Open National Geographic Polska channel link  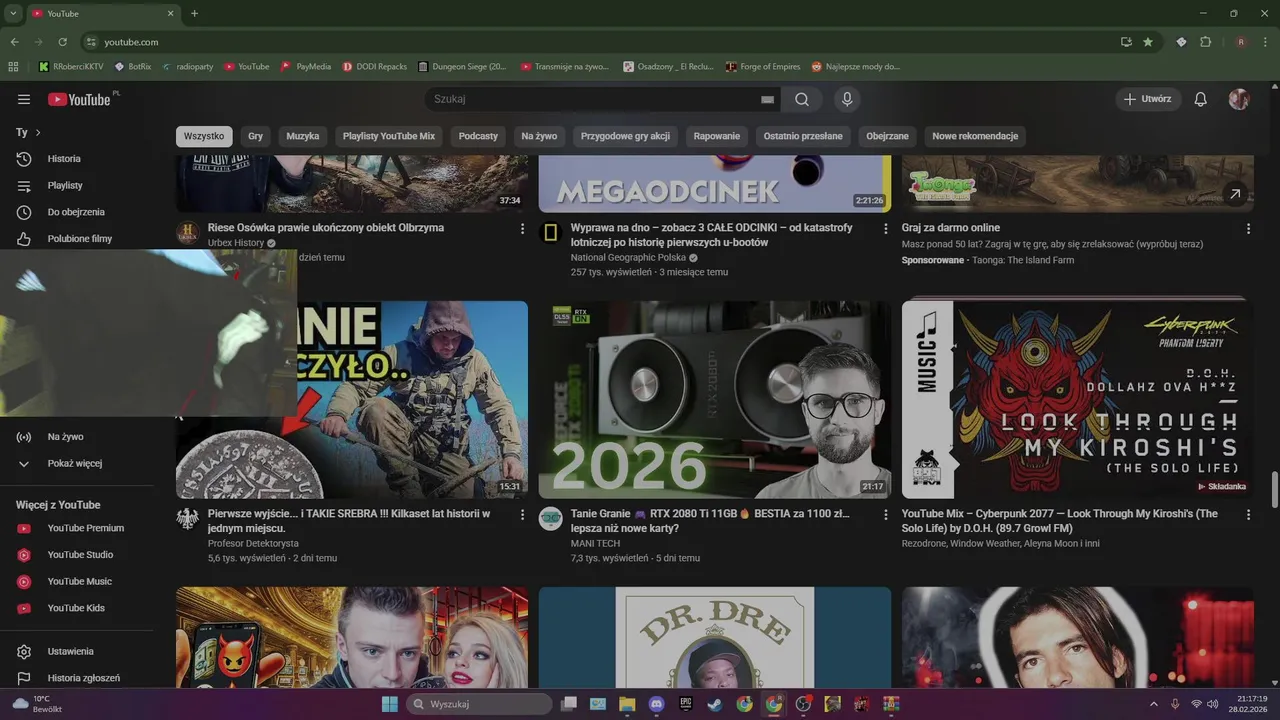tap(628, 257)
